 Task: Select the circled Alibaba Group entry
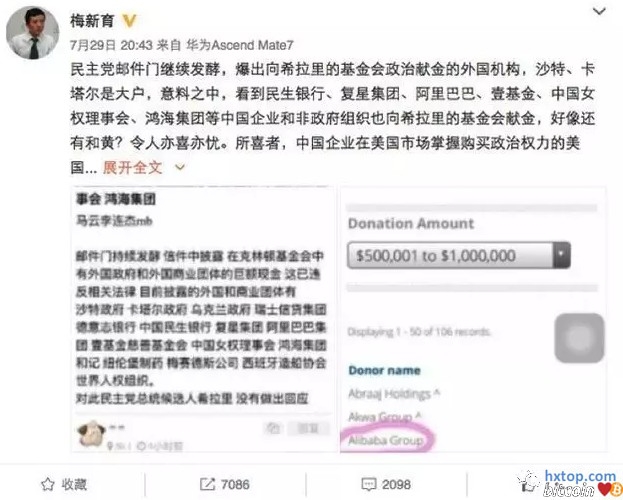tap(386, 440)
